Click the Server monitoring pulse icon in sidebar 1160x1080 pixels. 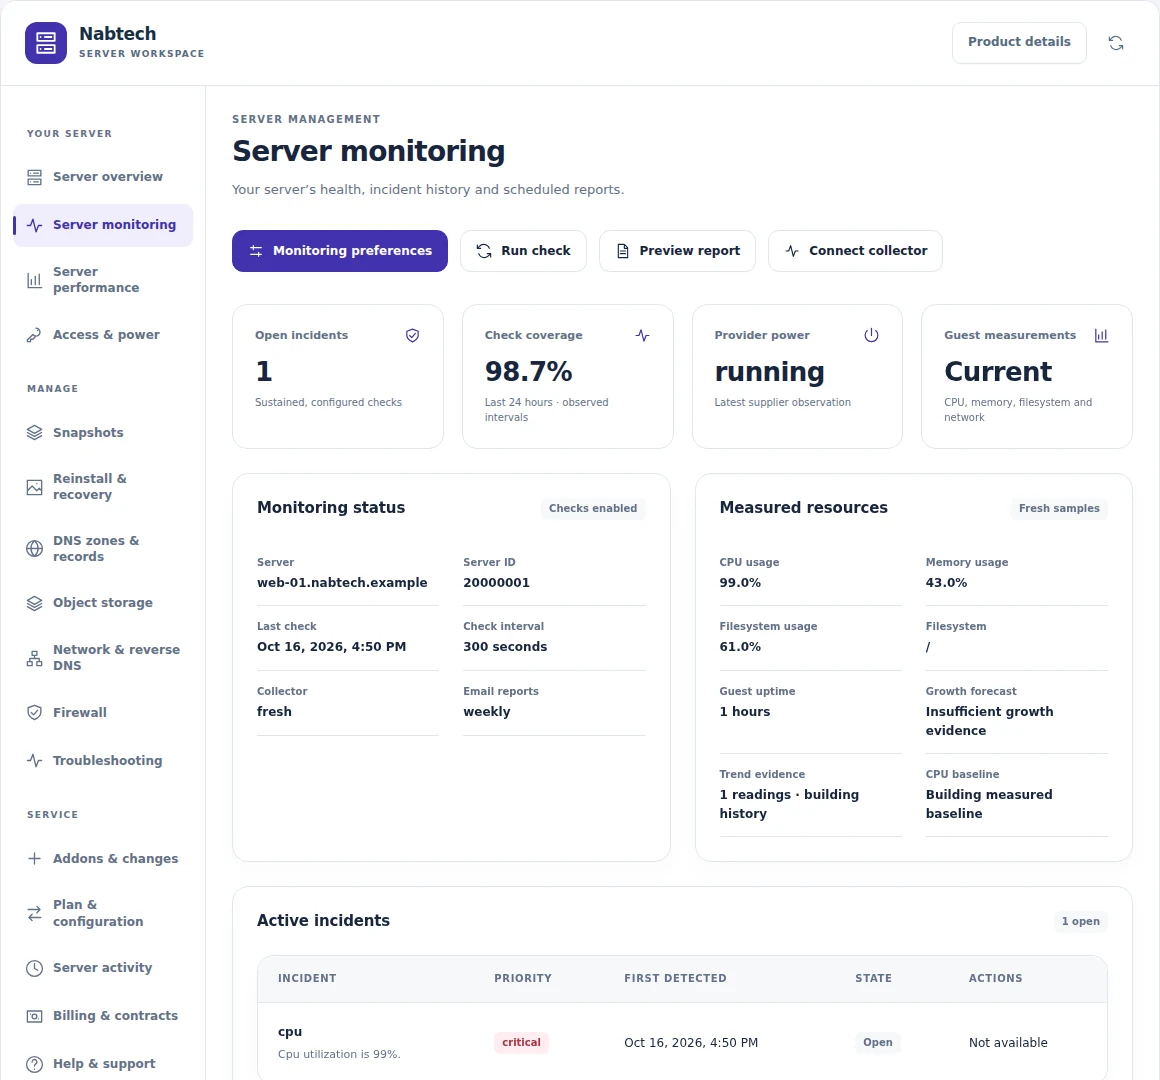[x=35, y=225]
